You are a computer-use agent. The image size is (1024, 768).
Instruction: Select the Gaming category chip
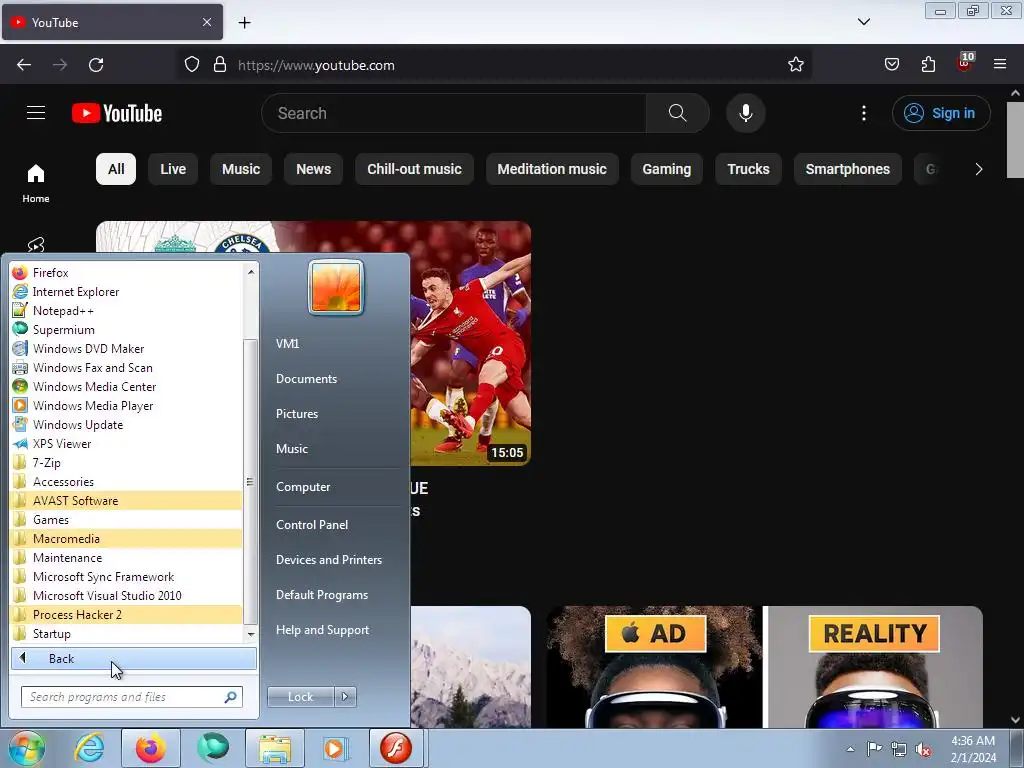(x=666, y=169)
